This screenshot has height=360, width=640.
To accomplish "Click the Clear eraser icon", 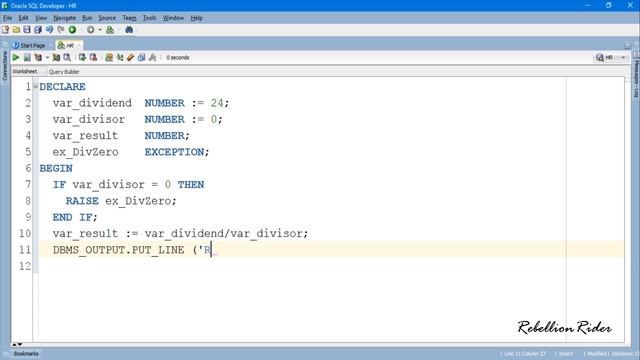I will click(131, 58).
